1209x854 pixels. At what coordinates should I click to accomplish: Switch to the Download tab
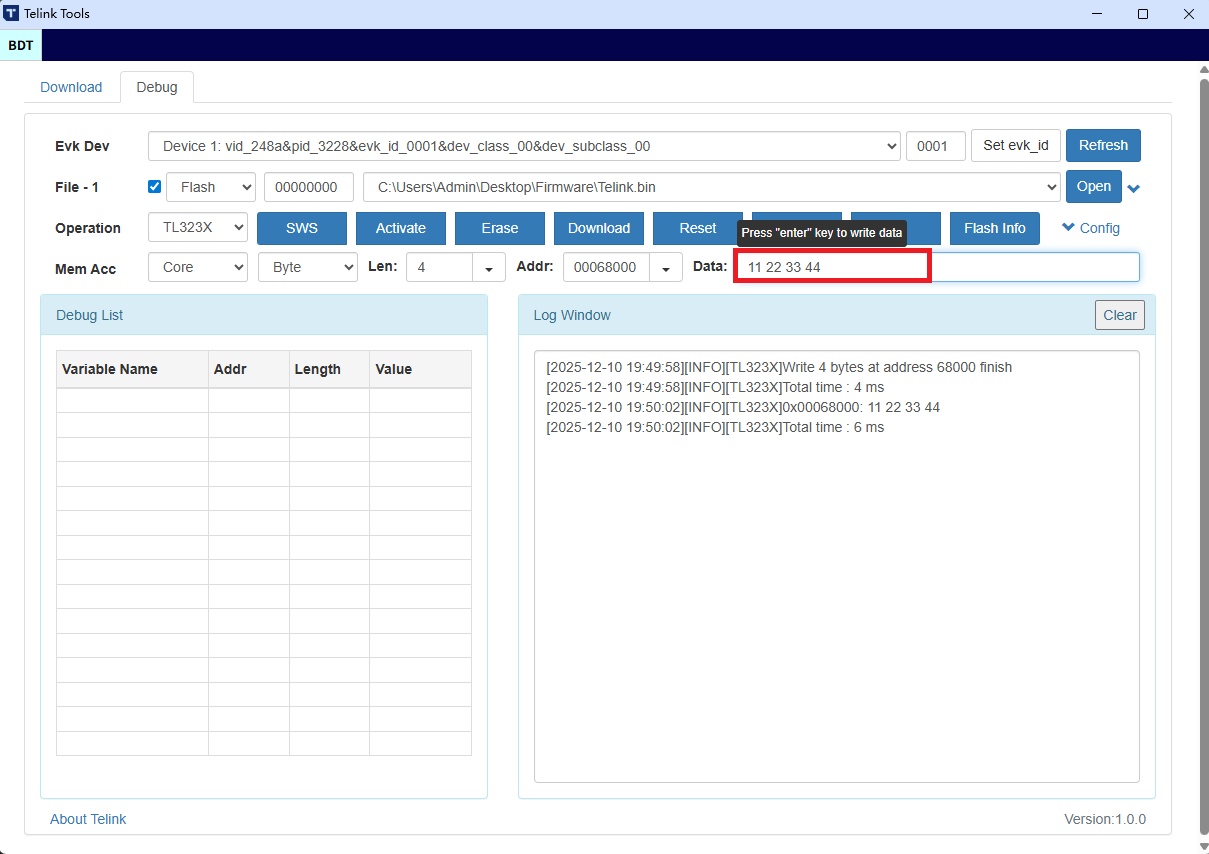(x=71, y=87)
